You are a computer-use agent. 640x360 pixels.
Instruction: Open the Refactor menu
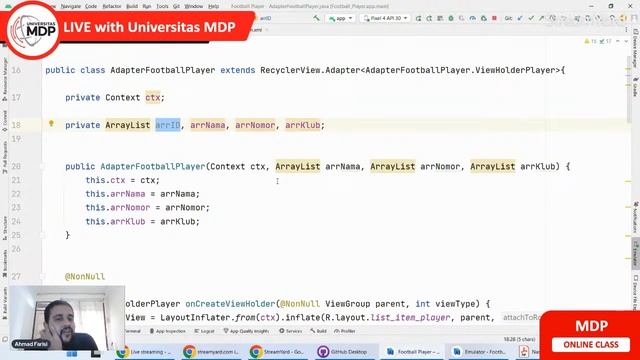point(112,7)
